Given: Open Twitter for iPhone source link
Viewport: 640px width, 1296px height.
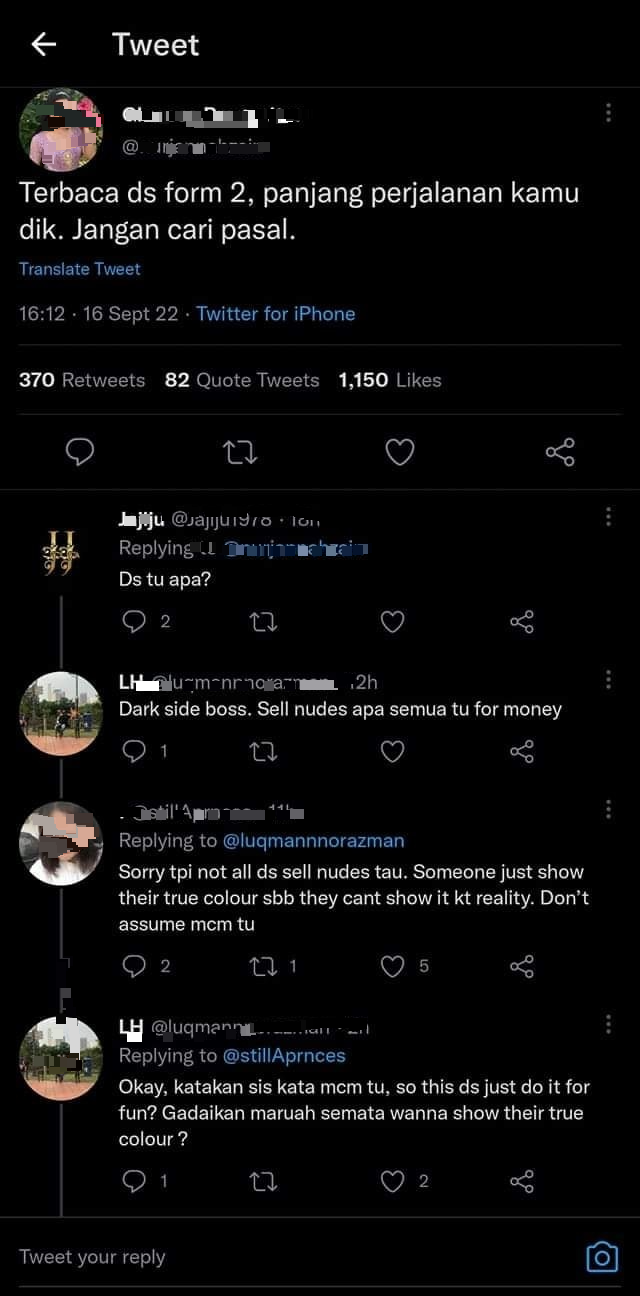Looking at the screenshot, I should point(276,314).
